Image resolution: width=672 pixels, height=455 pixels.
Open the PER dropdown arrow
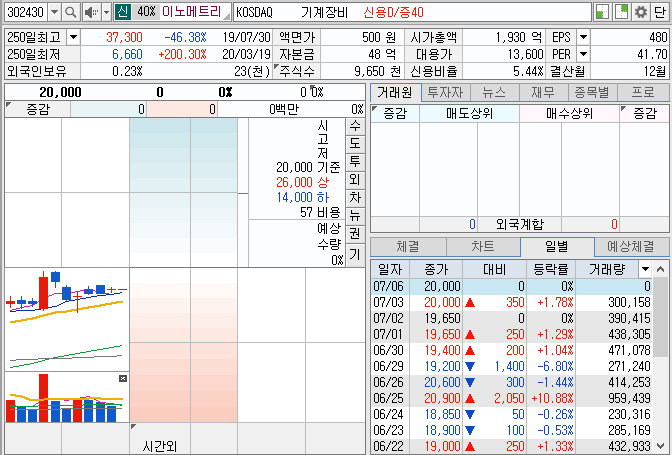[583, 54]
